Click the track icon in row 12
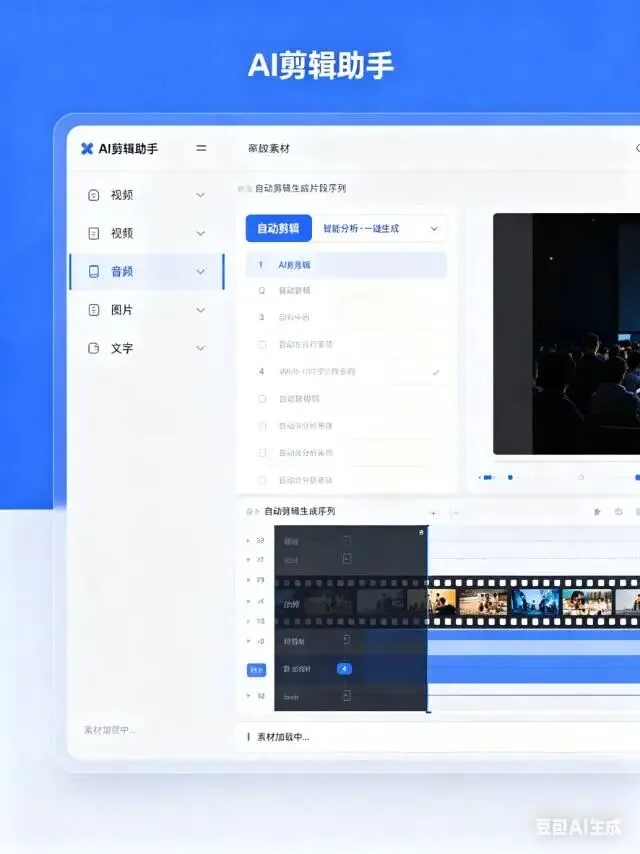Image resolution: width=640 pixels, height=854 pixels. [347, 696]
